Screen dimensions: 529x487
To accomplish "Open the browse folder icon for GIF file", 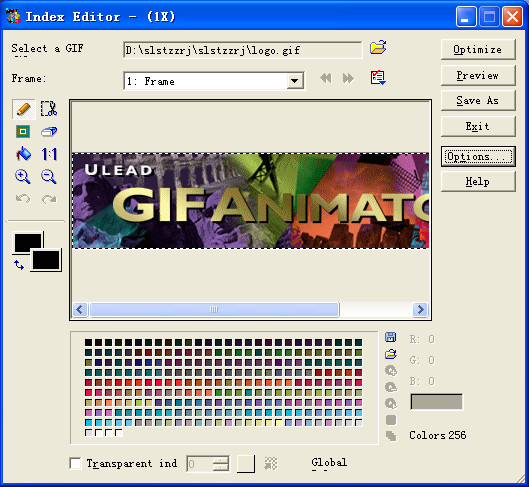I will [378, 47].
